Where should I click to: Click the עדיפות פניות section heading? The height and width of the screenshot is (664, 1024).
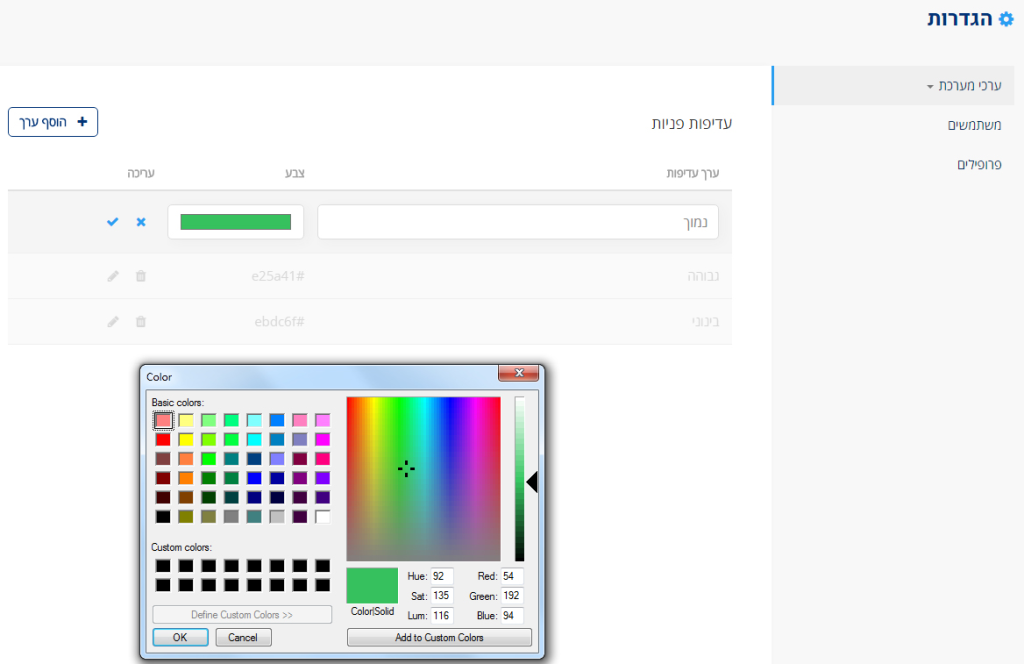(x=692, y=123)
